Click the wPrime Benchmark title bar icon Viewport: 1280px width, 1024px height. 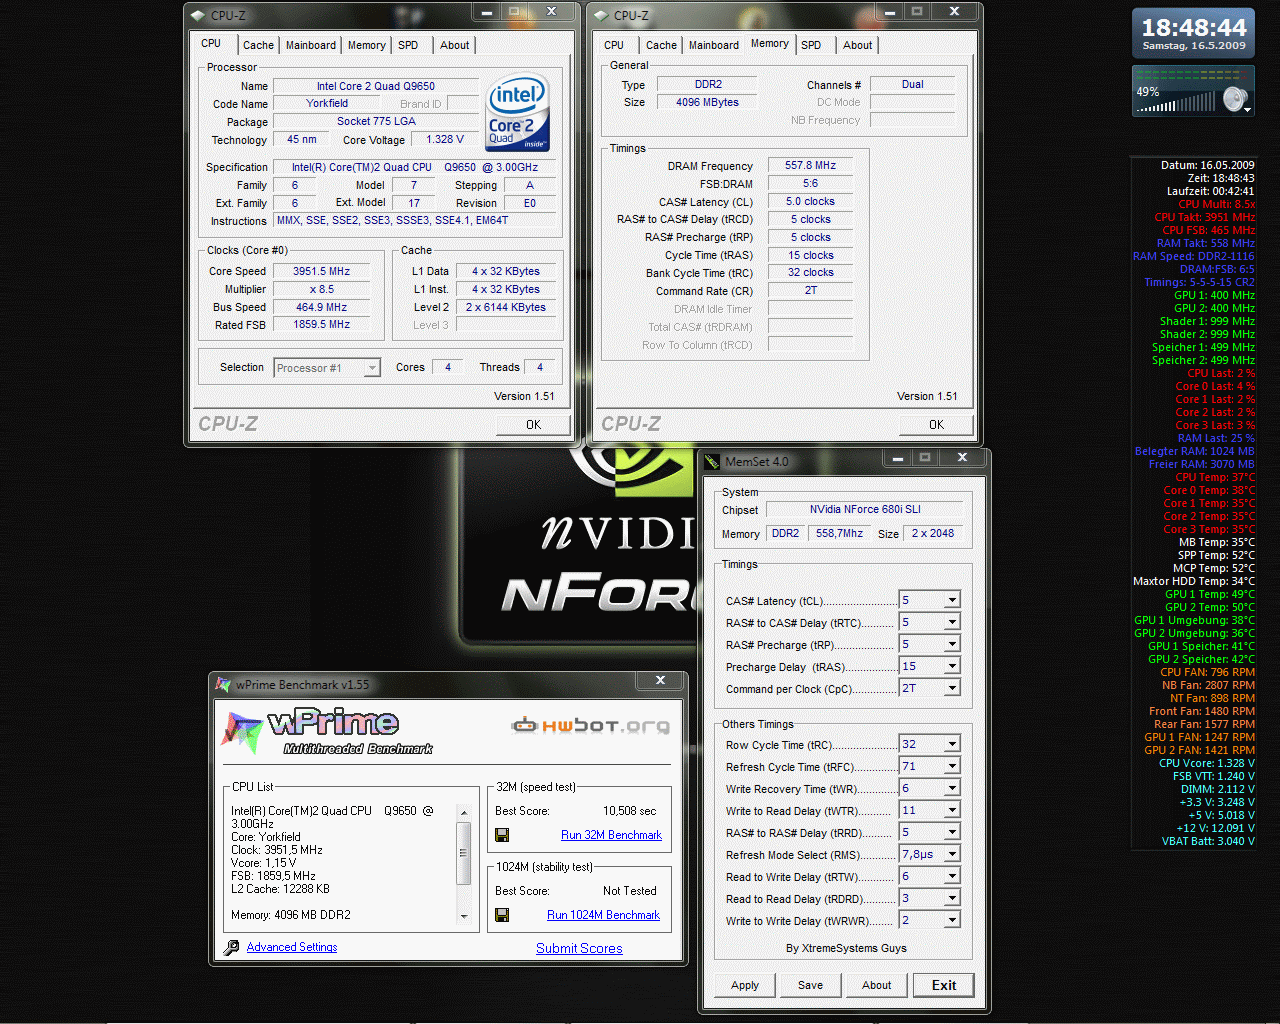point(223,684)
